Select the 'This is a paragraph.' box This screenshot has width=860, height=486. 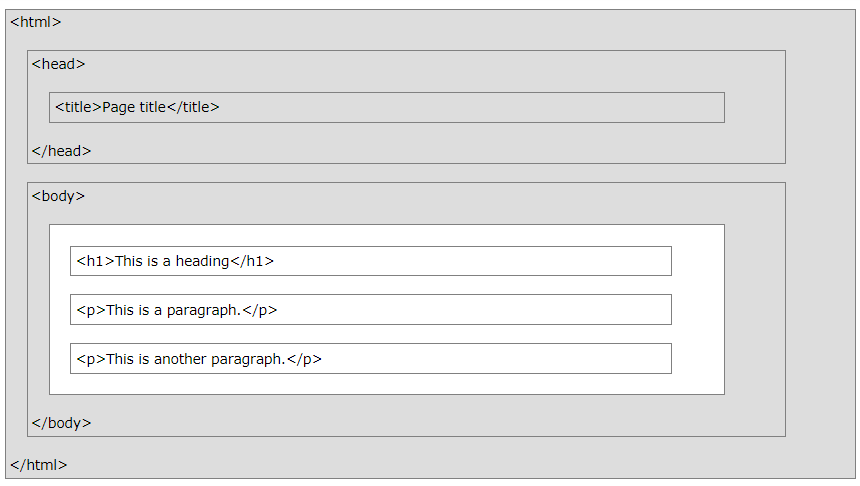tap(371, 309)
